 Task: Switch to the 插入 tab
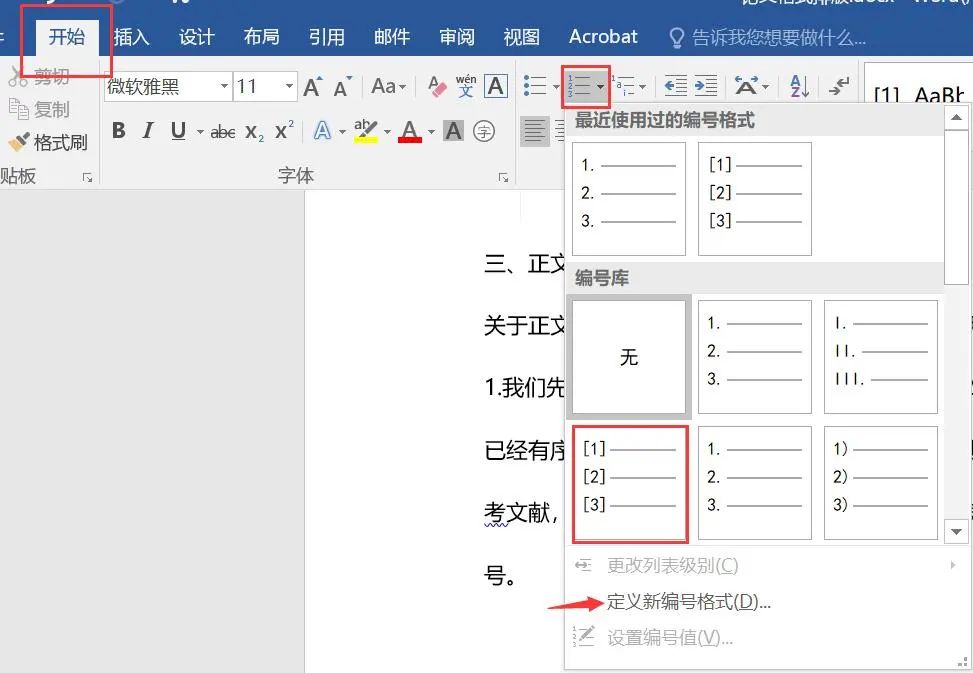point(132,37)
